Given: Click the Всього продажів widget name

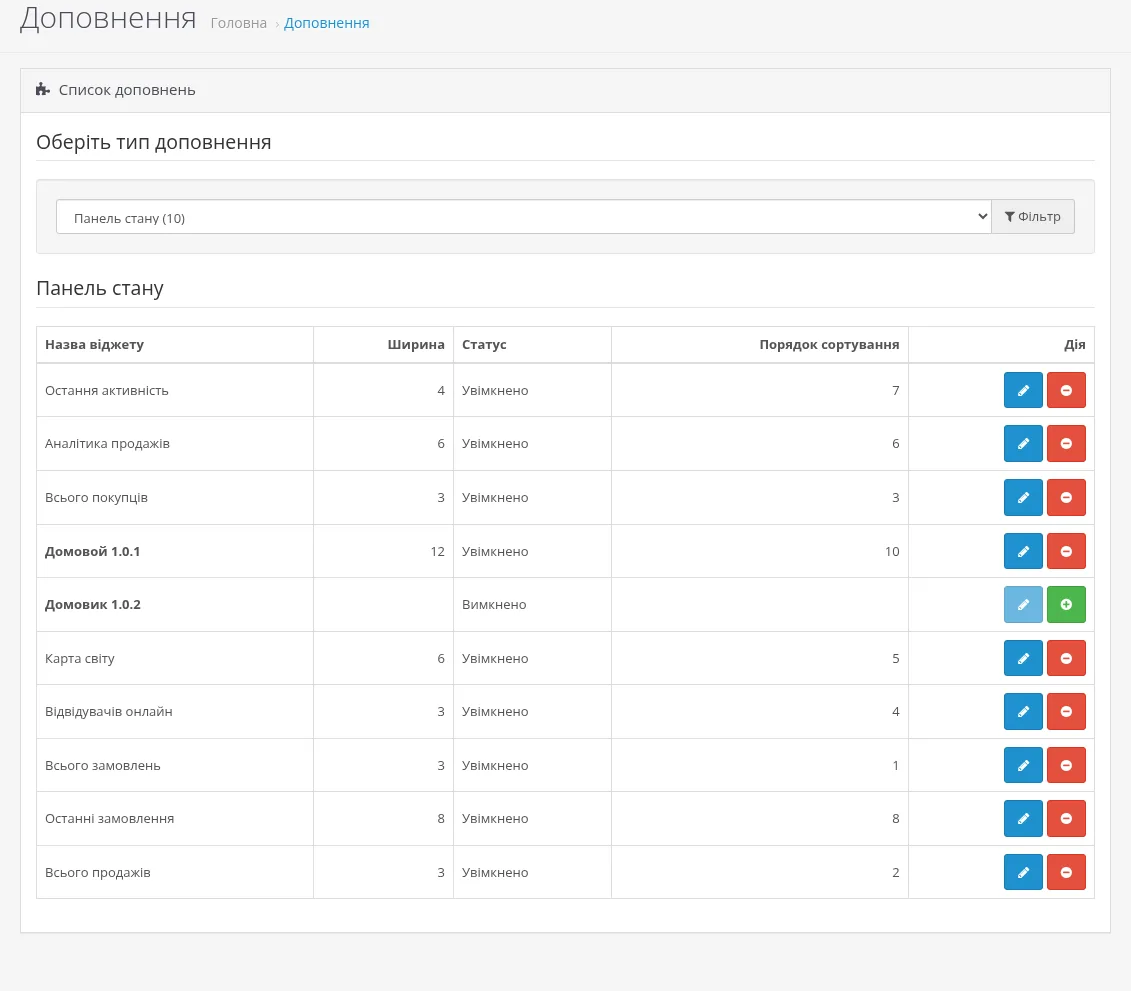Looking at the screenshot, I should [97, 873].
